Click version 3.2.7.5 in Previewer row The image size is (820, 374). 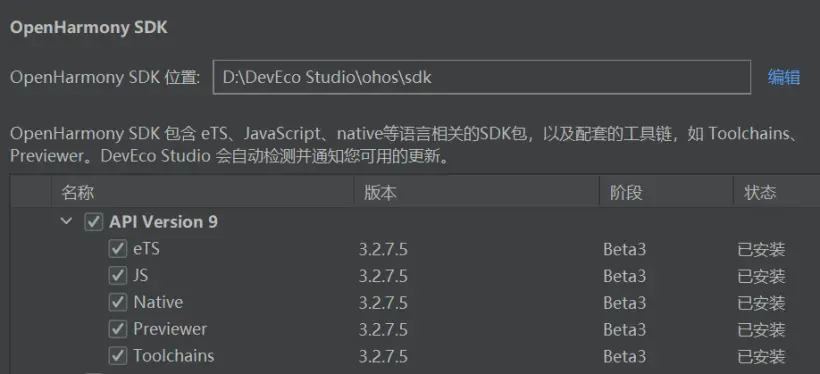pyautogui.click(x=383, y=330)
